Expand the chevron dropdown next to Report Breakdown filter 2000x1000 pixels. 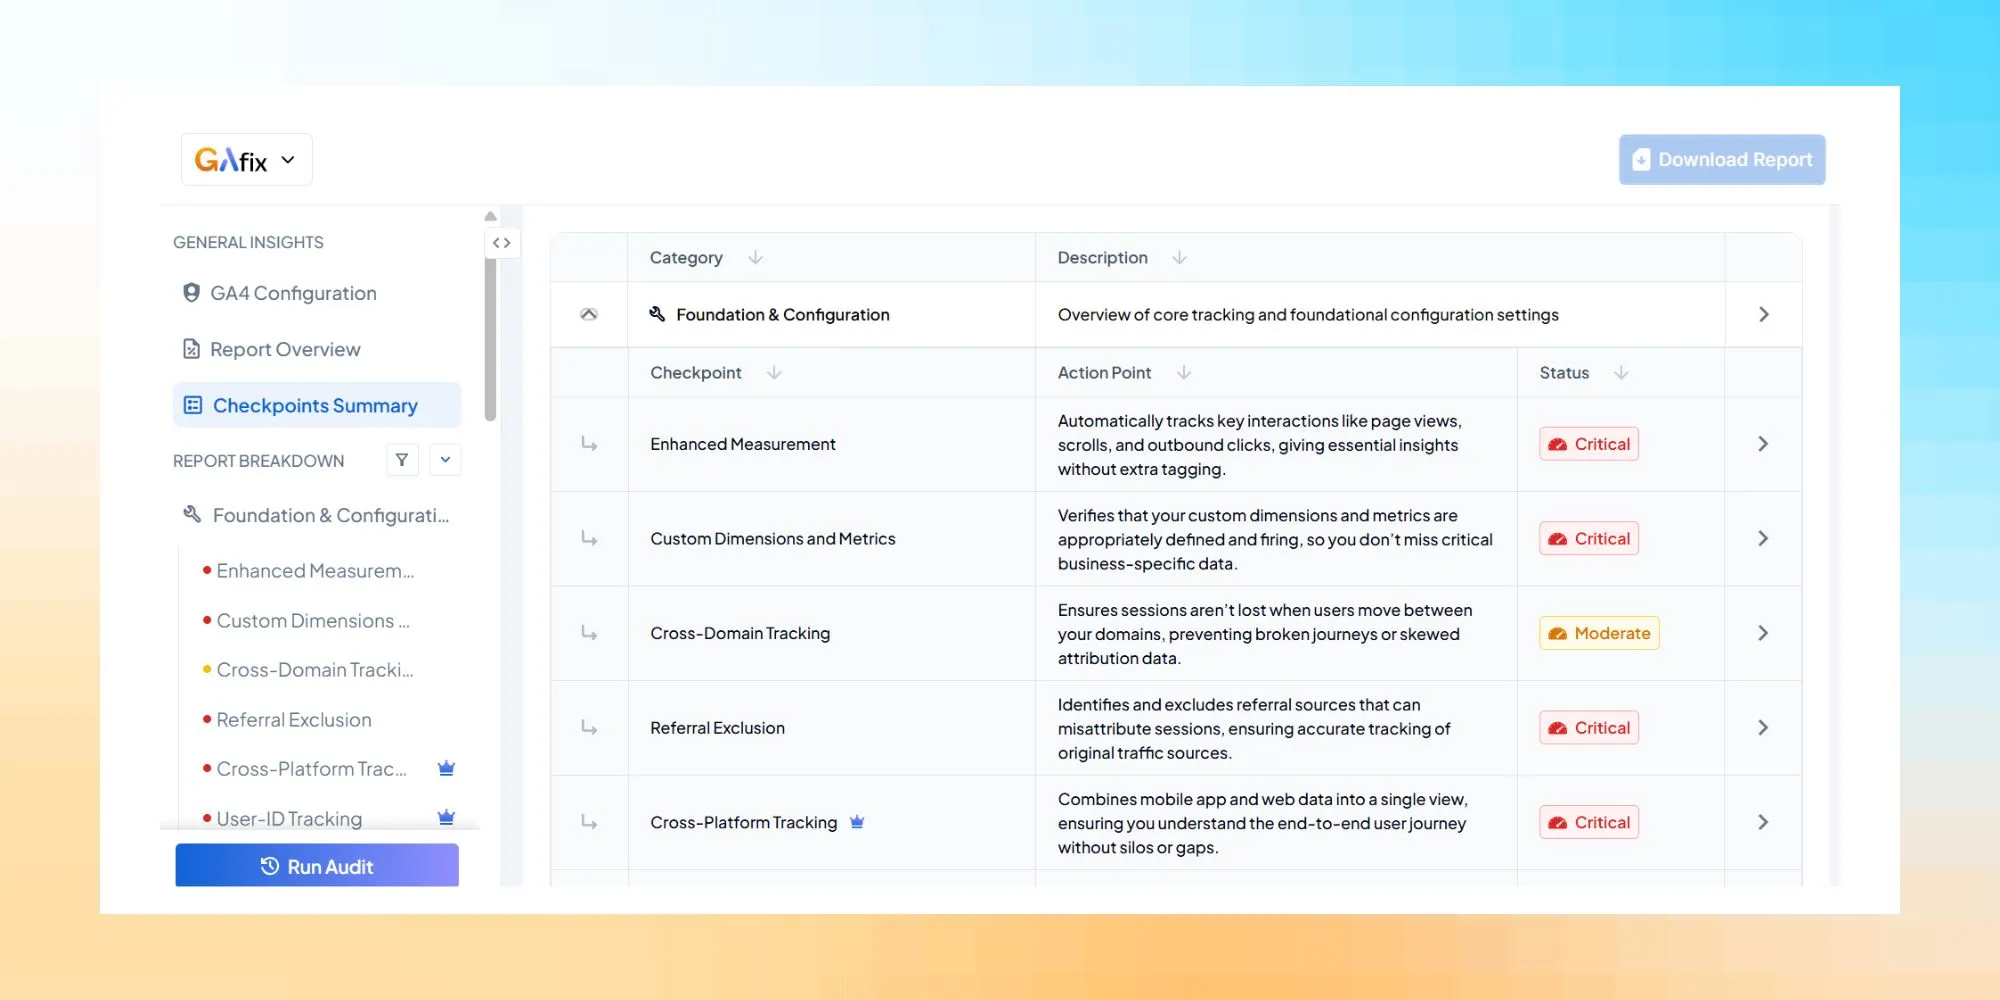click(x=445, y=459)
